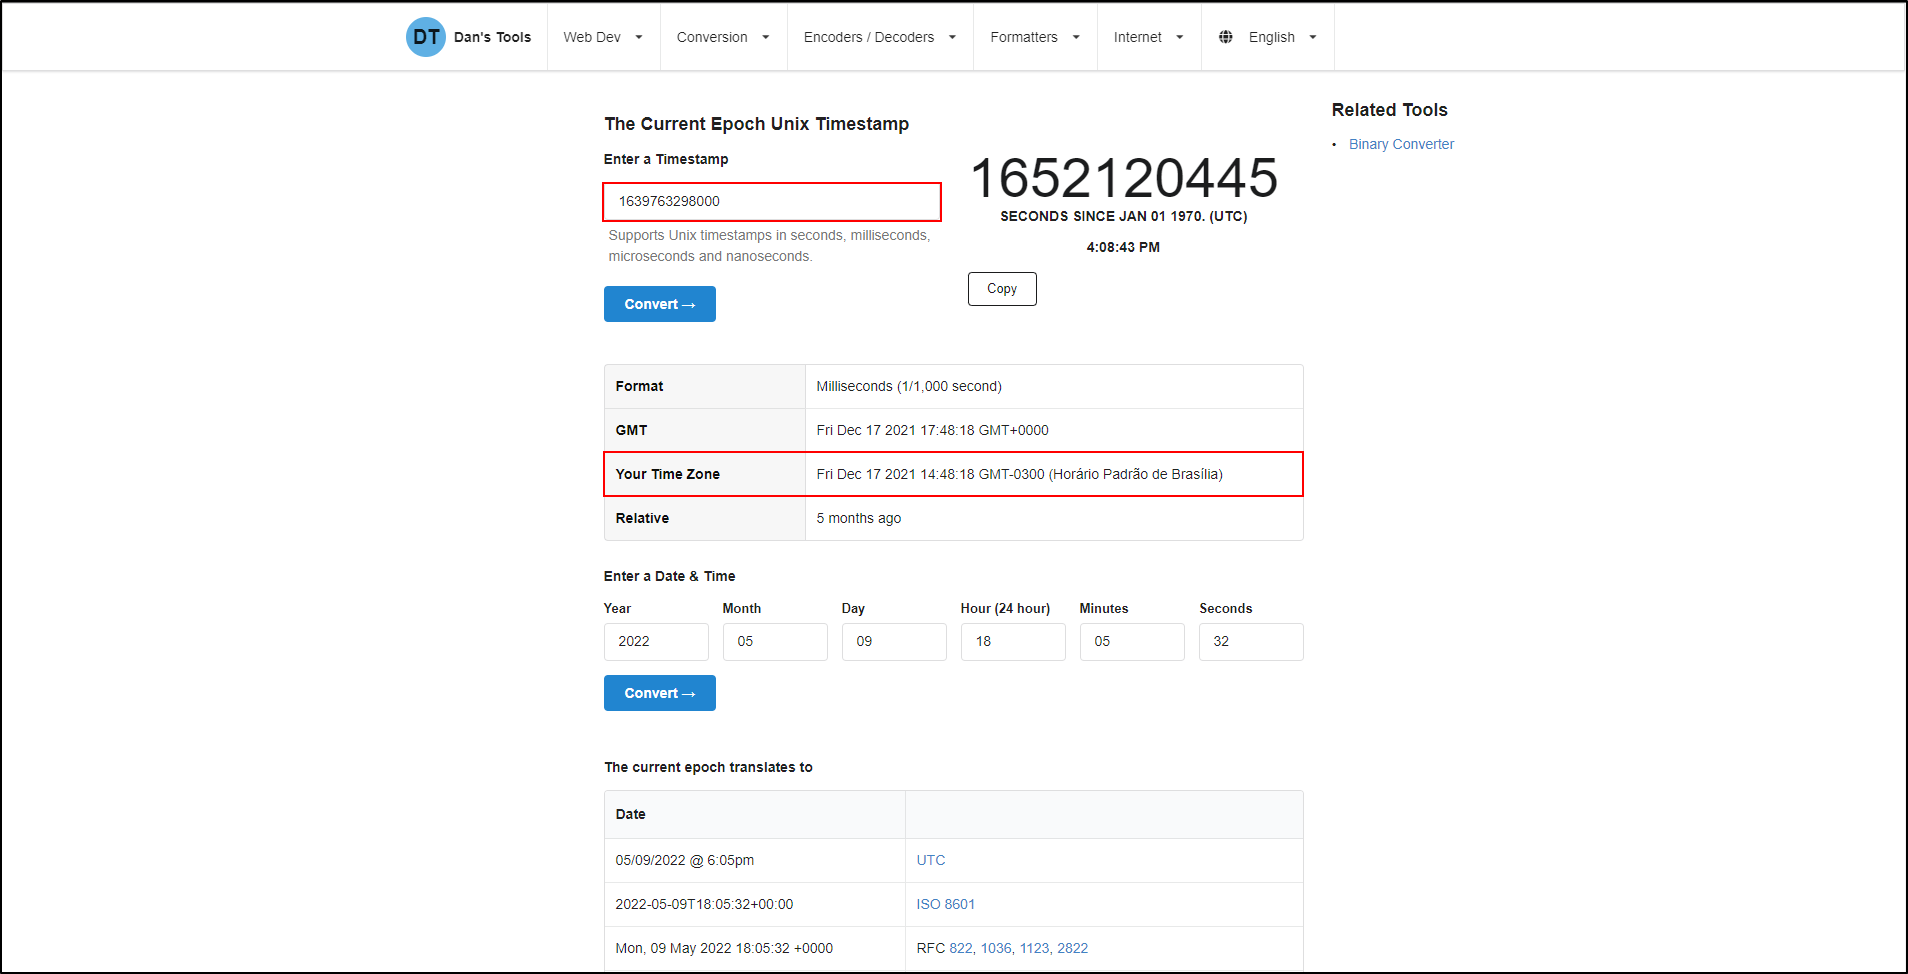Click the globe language icon
This screenshot has width=1908, height=974.
coord(1225,37)
